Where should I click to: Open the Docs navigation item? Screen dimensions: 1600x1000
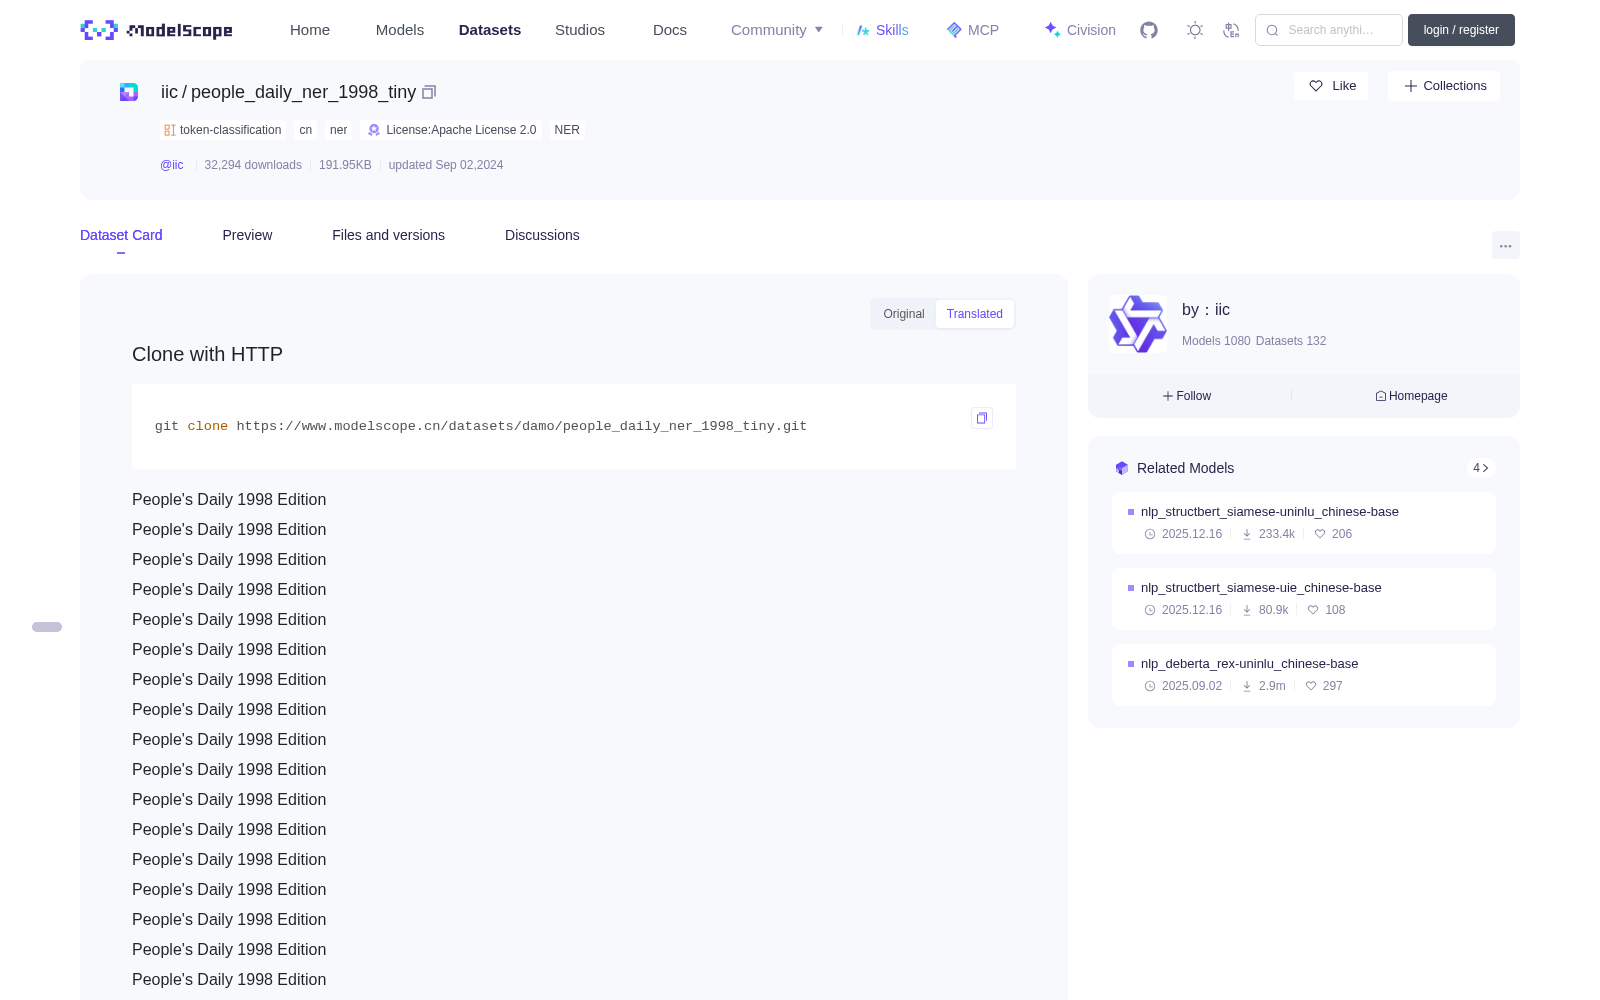670,30
